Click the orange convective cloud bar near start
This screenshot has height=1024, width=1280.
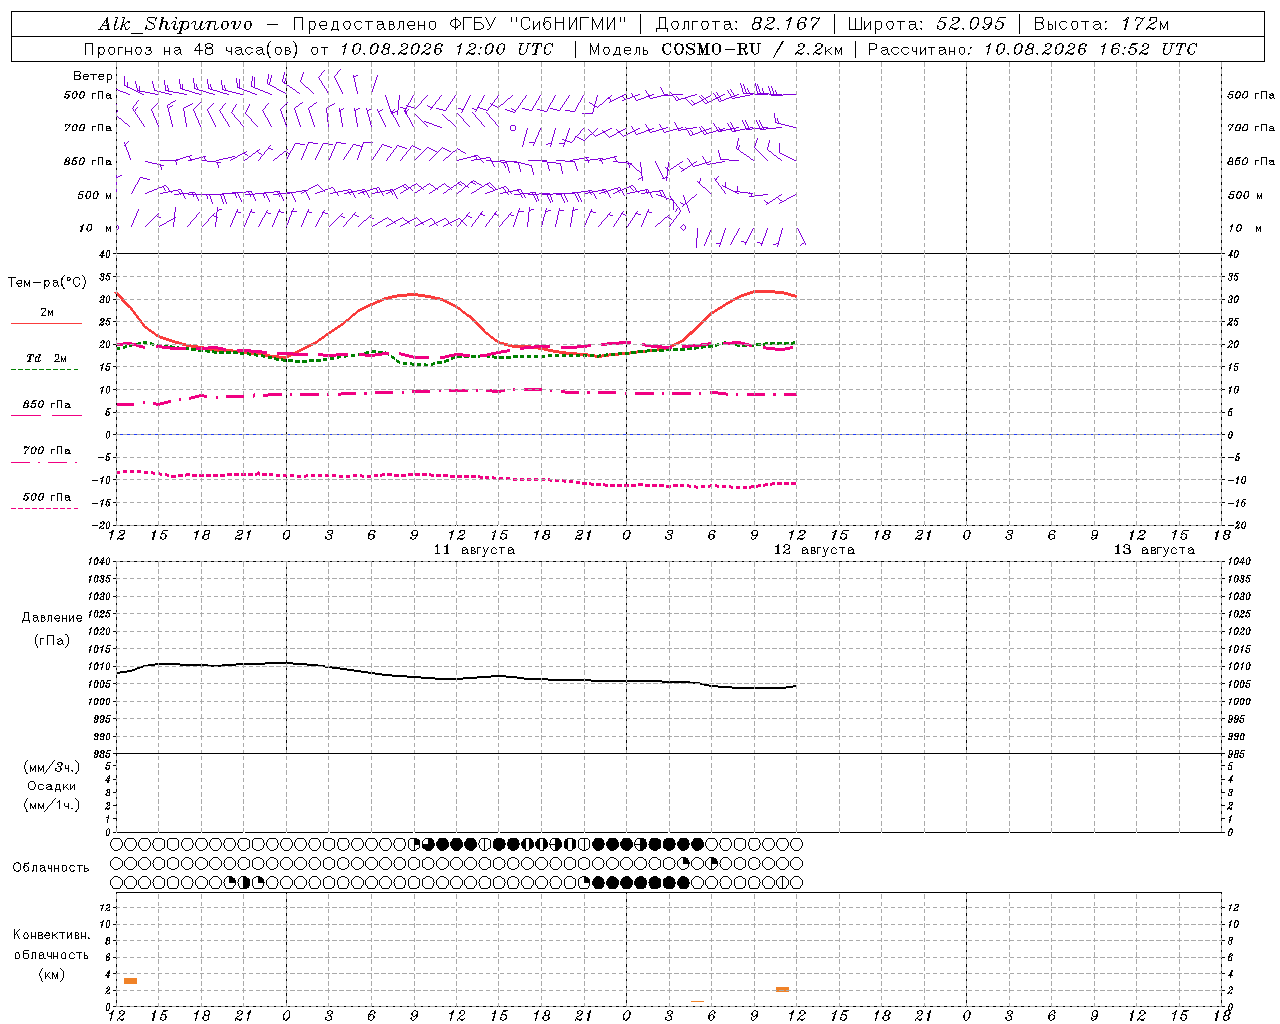click(x=130, y=981)
